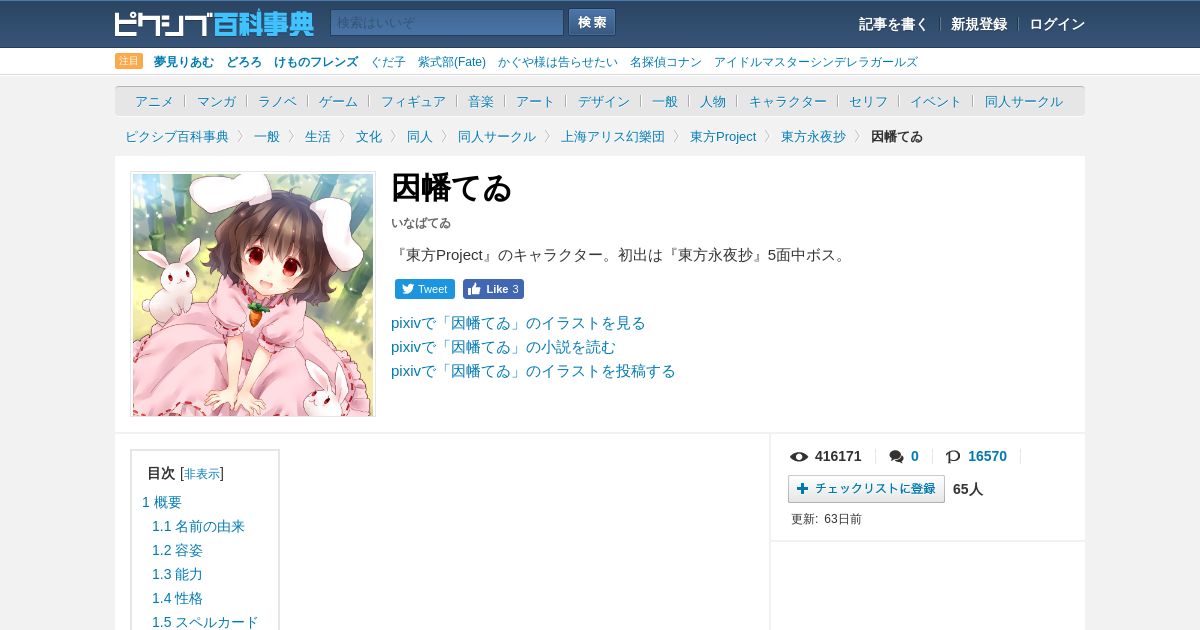Select the 同人サークル category menu item
This screenshot has width=1200, height=630.
[x=1024, y=101]
